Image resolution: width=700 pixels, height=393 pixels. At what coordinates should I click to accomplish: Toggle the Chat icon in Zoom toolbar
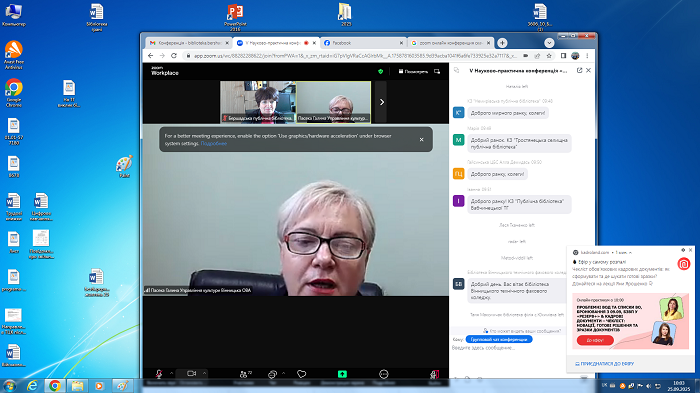(272, 374)
